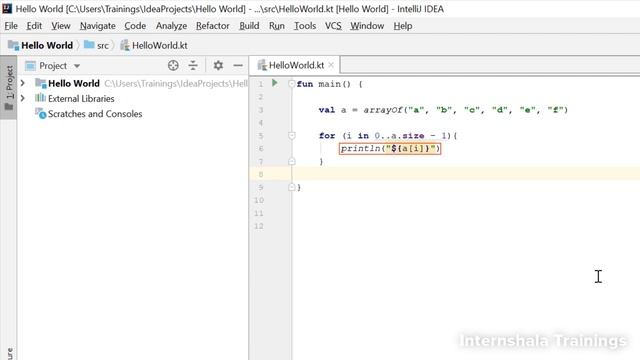640x360 pixels.
Task: Open the View menu
Action: [60, 26]
